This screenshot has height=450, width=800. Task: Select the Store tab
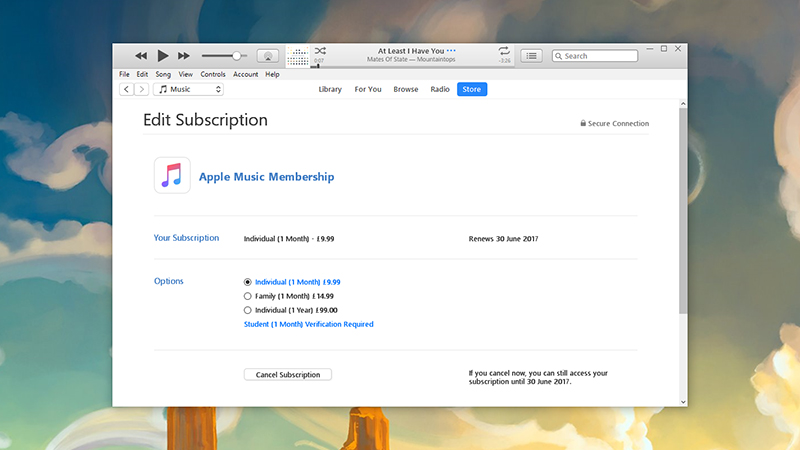[472, 89]
